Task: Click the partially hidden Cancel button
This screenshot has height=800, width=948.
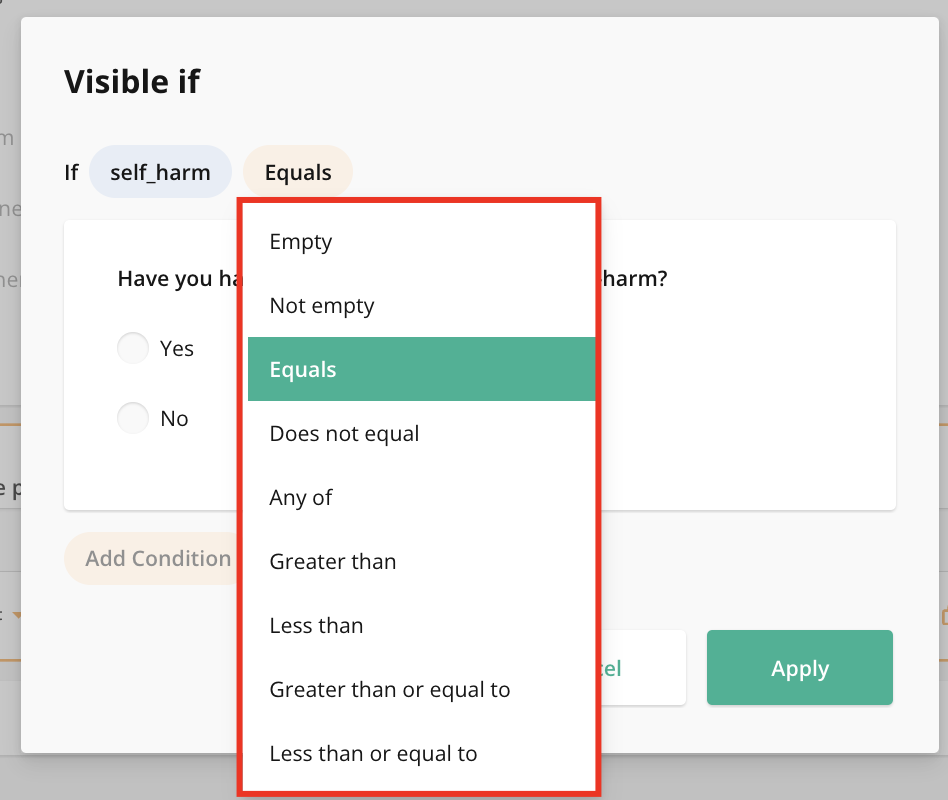Action: click(642, 668)
